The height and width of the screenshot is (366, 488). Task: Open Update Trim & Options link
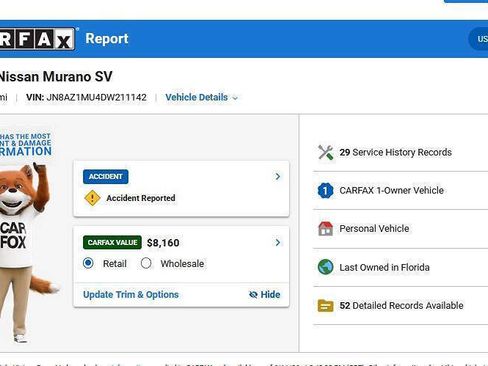(131, 295)
